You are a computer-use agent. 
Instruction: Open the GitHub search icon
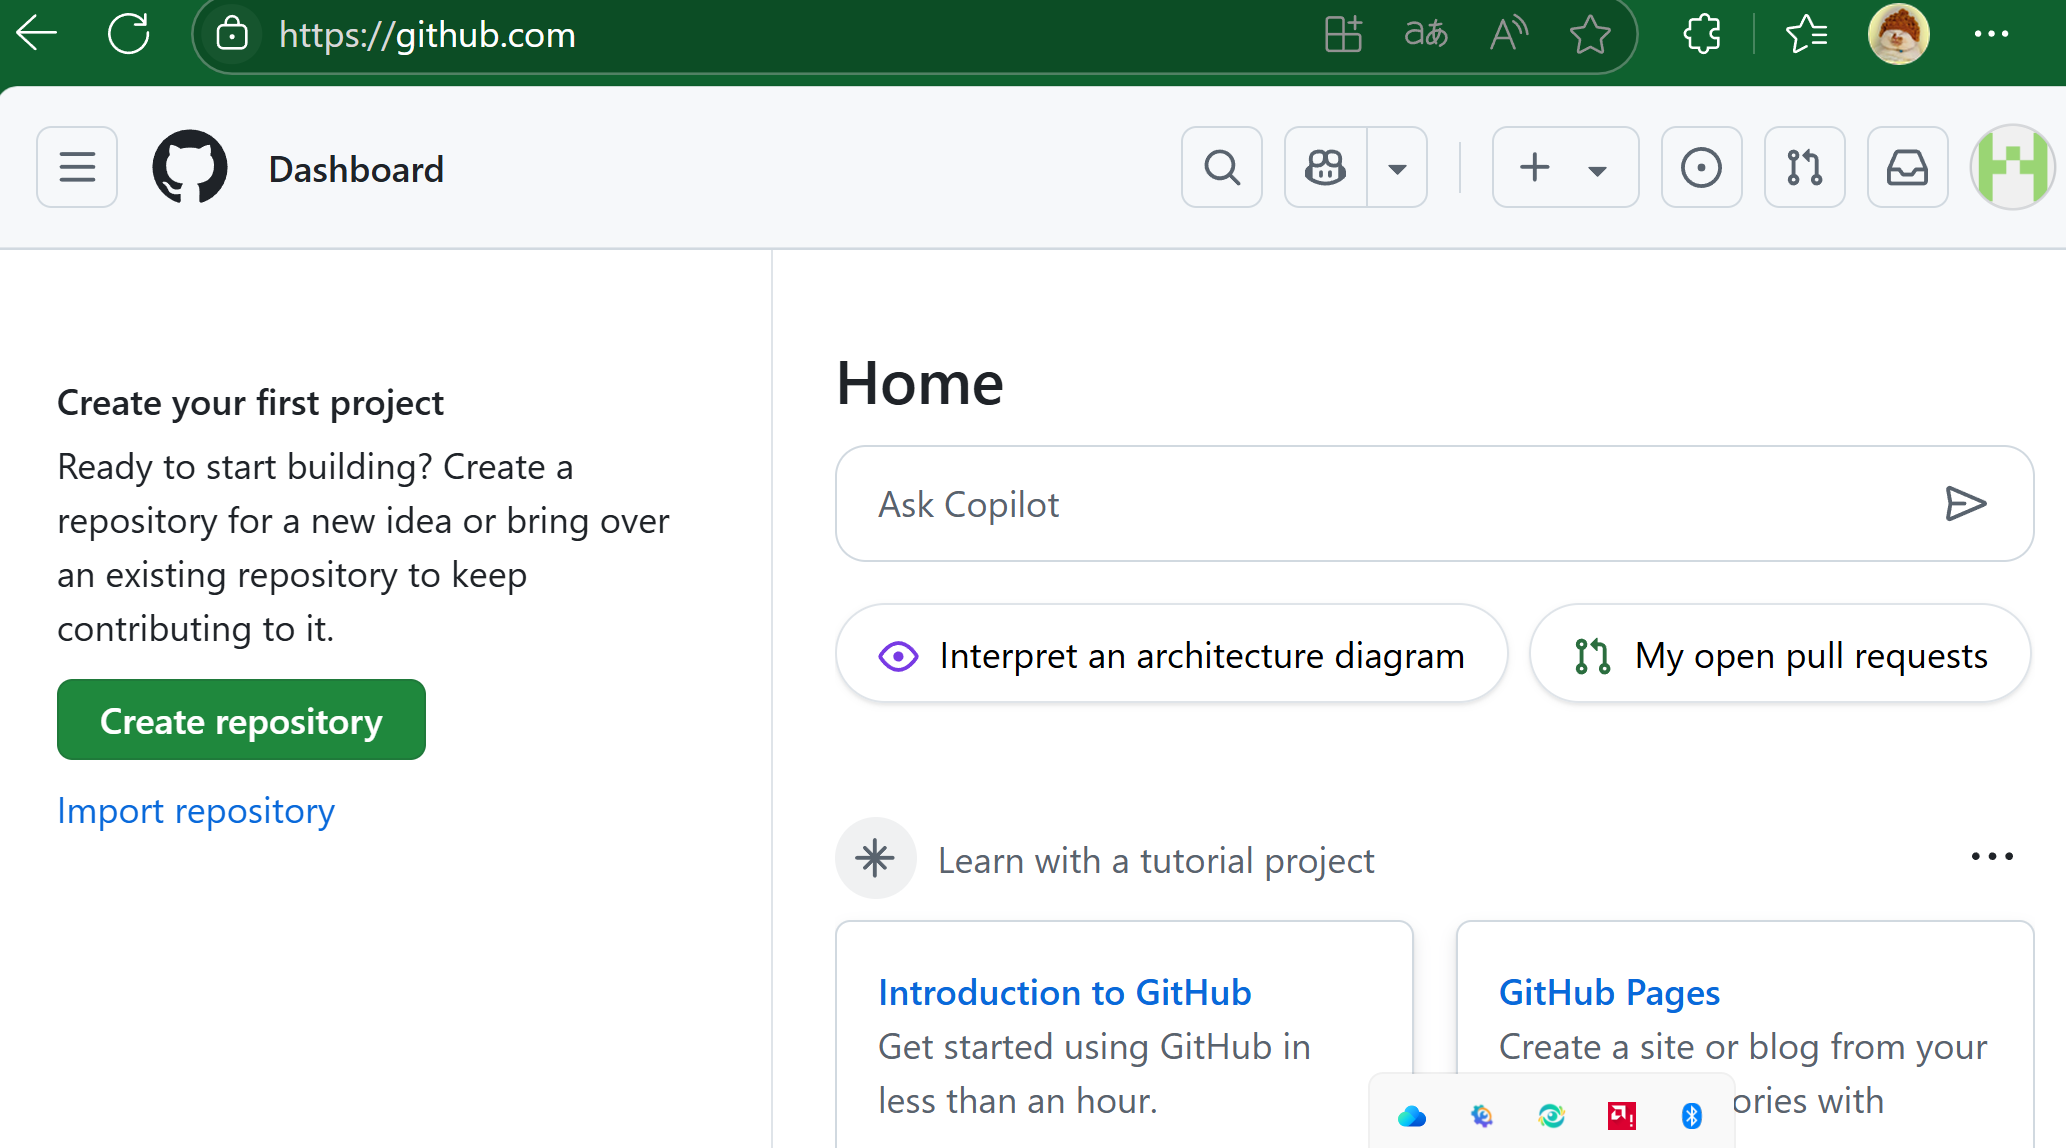pyautogui.click(x=1221, y=167)
